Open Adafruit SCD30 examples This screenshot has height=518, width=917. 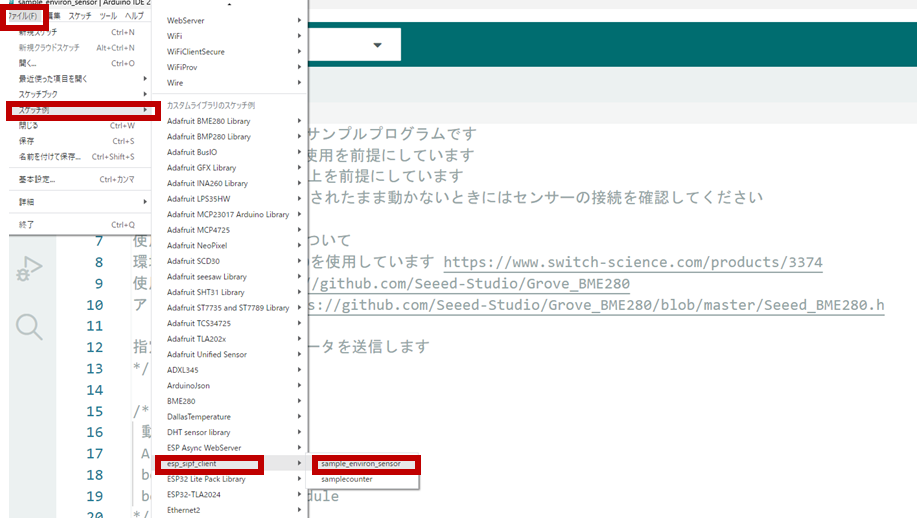[230, 261]
